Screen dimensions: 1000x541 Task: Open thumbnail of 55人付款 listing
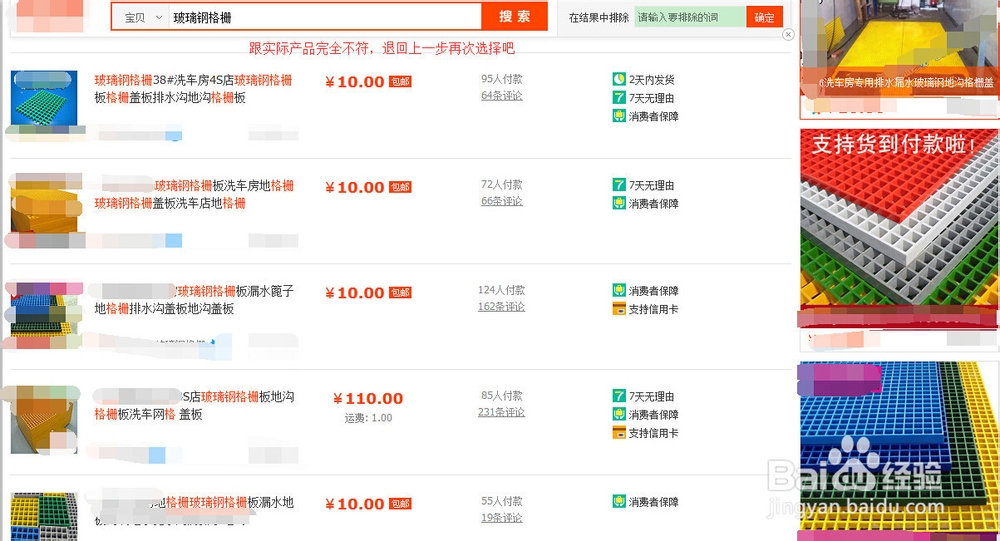(x=44, y=516)
